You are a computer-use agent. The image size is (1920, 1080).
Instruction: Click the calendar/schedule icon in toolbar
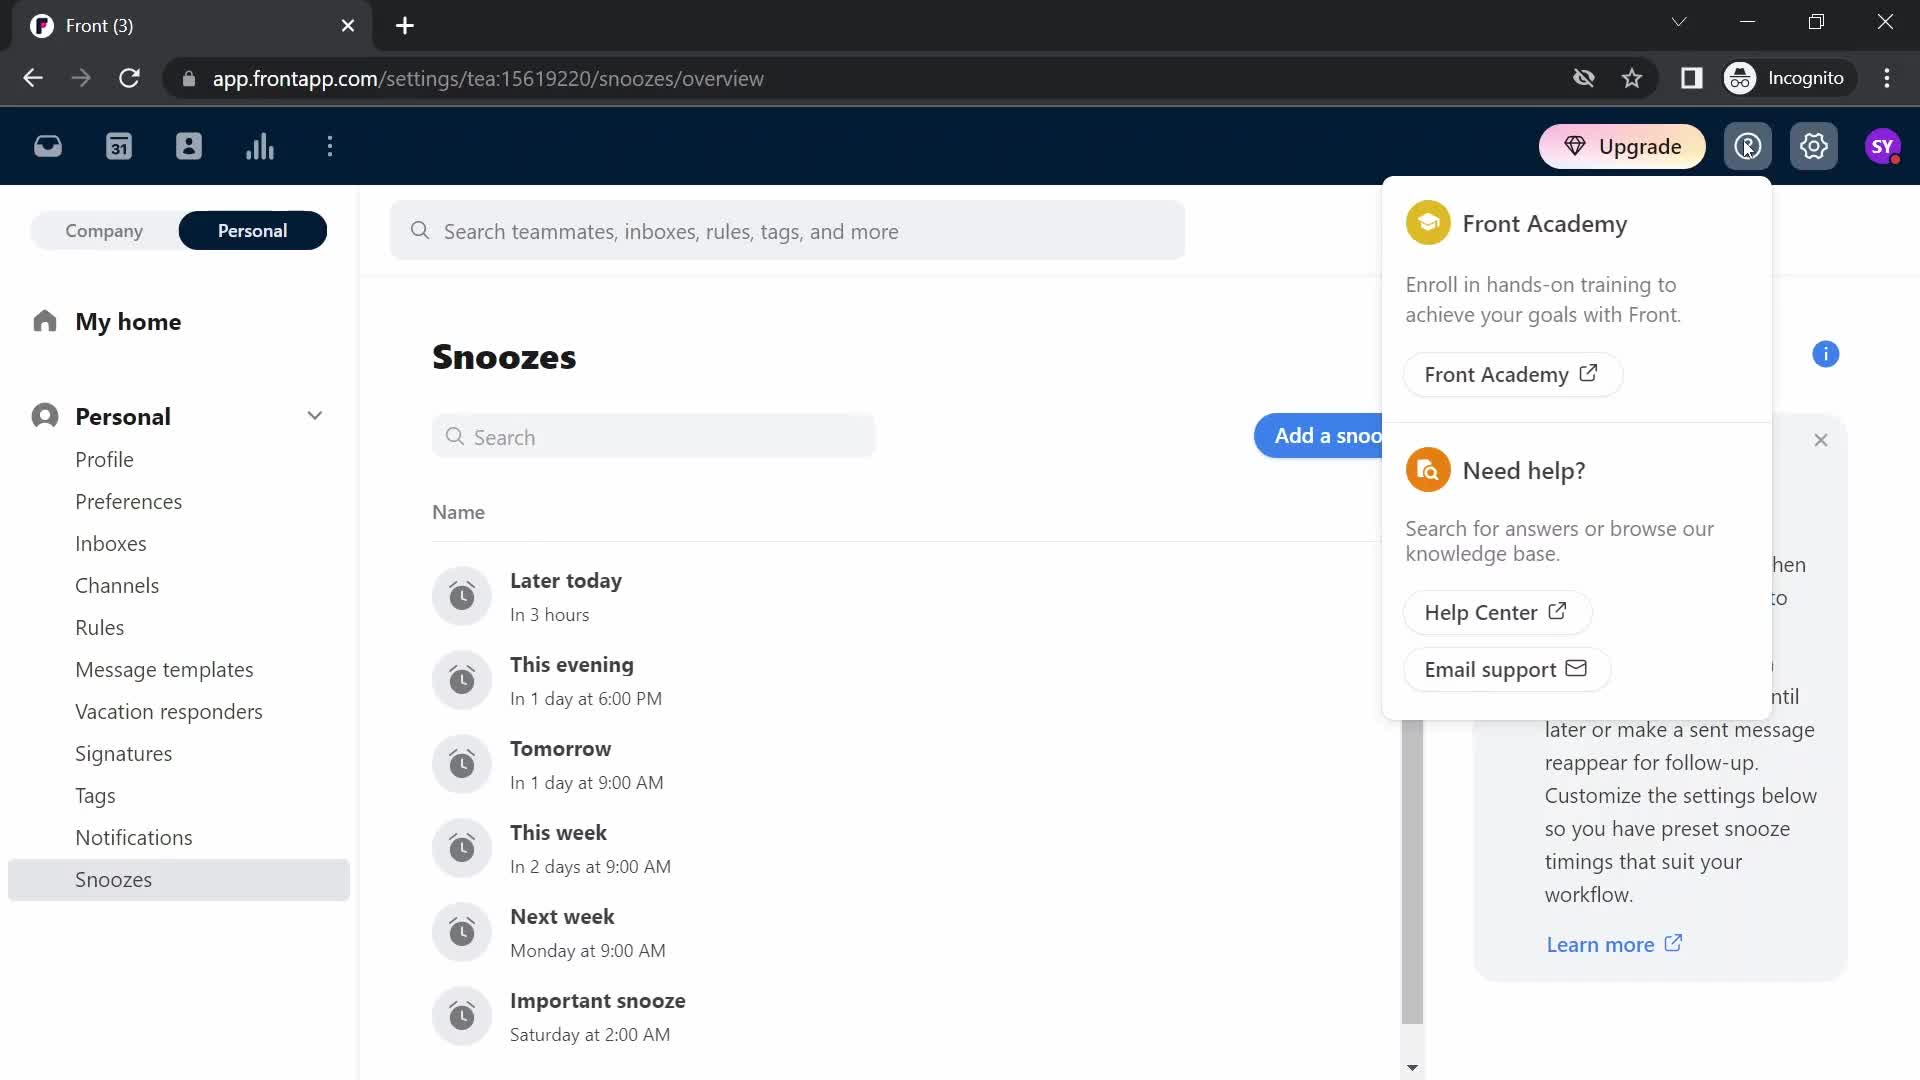click(x=119, y=146)
